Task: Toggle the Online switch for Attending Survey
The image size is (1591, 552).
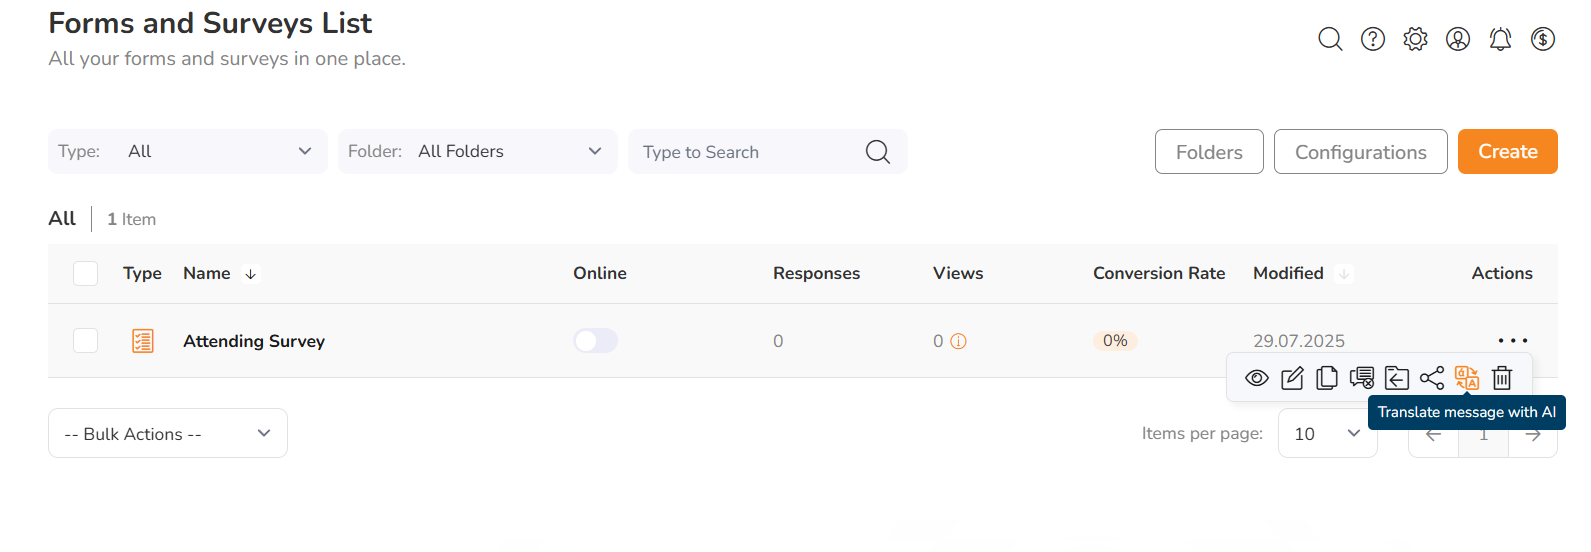Action: 595,341
